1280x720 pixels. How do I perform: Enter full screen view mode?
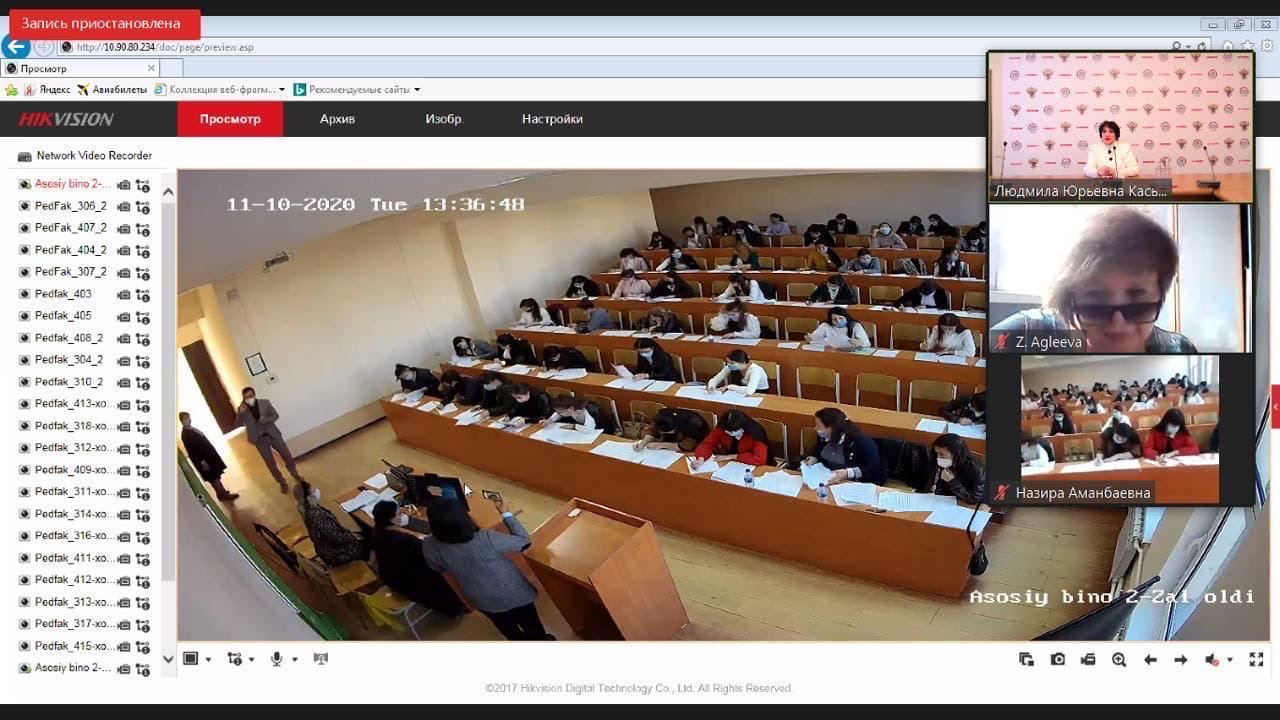(1257, 659)
